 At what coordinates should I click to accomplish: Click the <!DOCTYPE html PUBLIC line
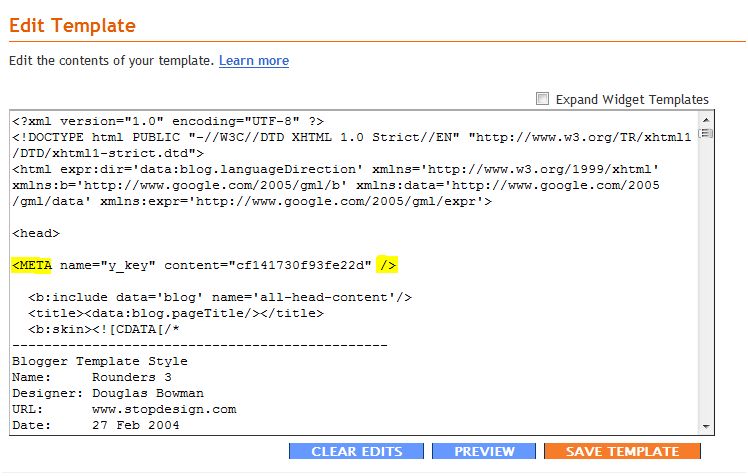click(x=352, y=137)
